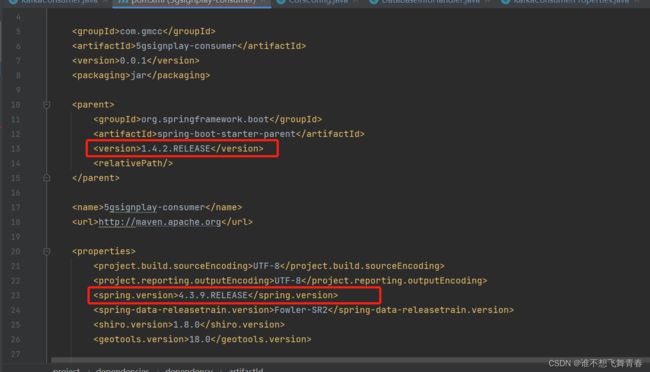This screenshot has height=372, width=650.
Task: Click the groupId com.gmcc line
Action: [x=143, y=31]
